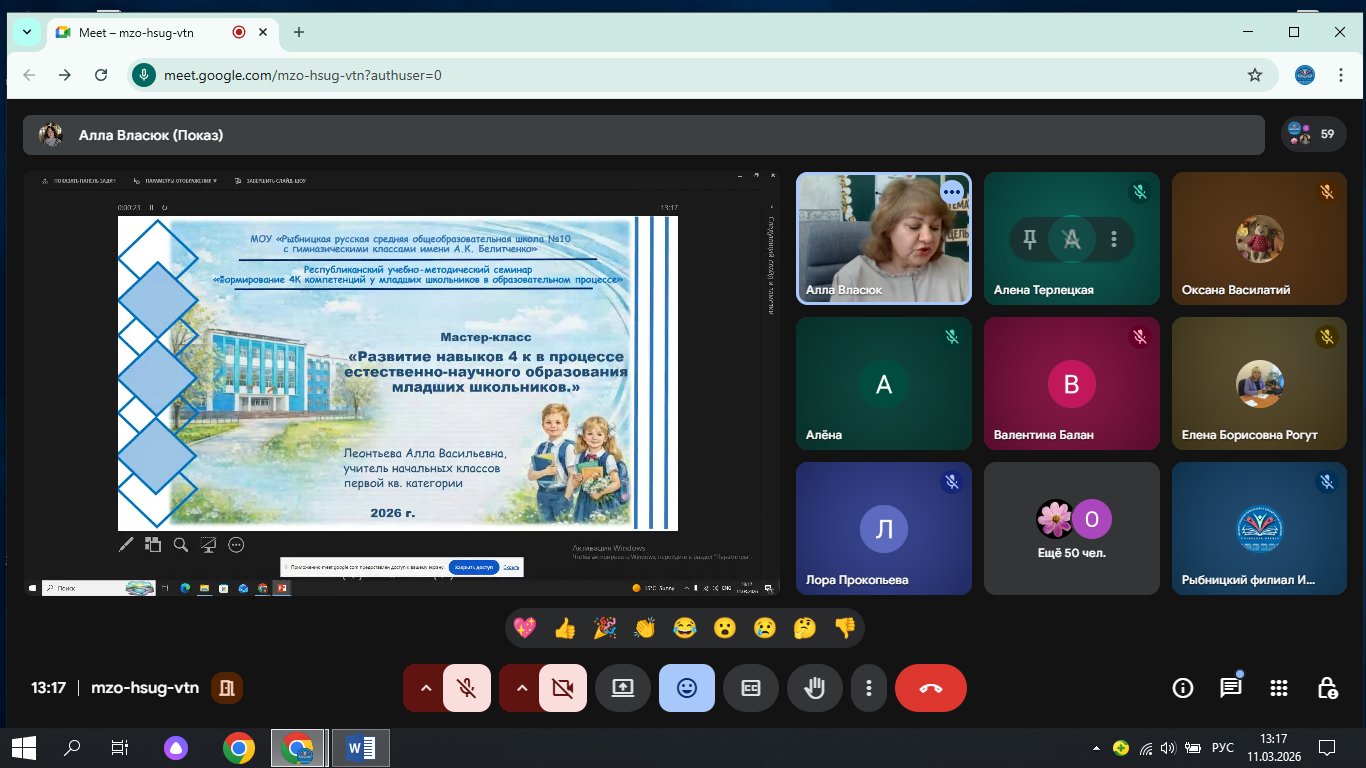Expand microphone audio settings arrow
This screenshot has width=1366, height=768.
pos(426,688)
